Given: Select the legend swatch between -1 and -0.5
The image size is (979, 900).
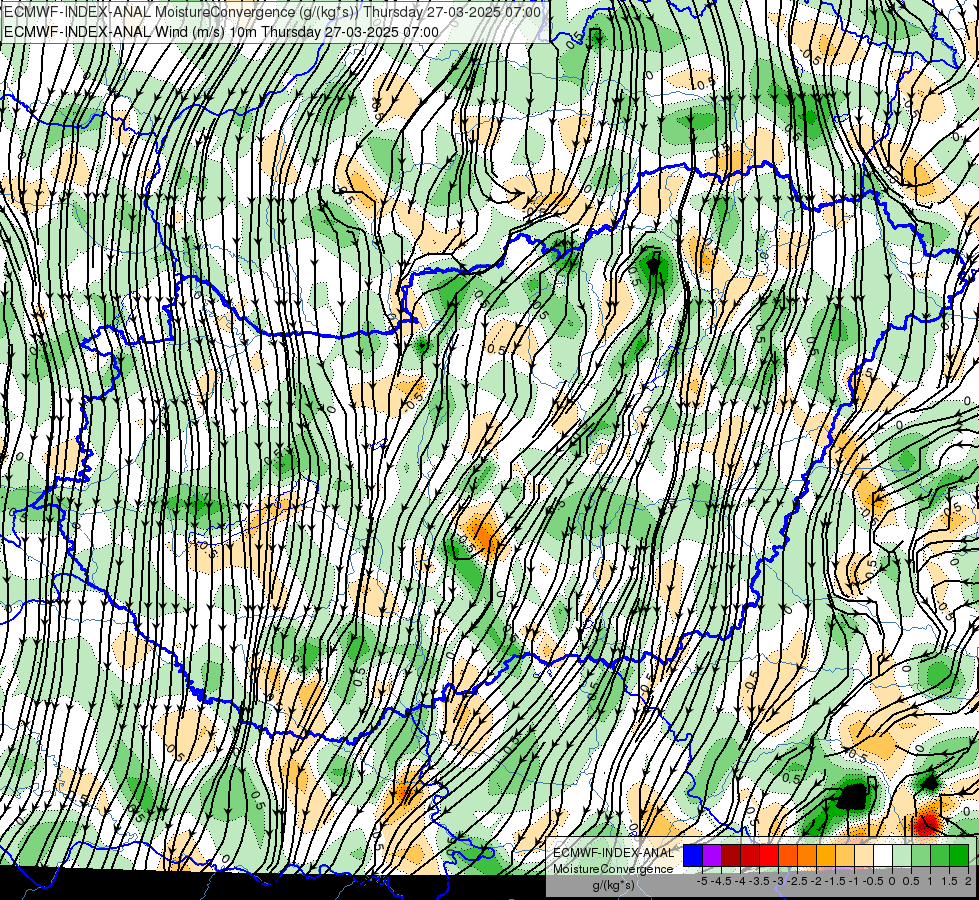Looking at the screenshot, I should 864,856.
